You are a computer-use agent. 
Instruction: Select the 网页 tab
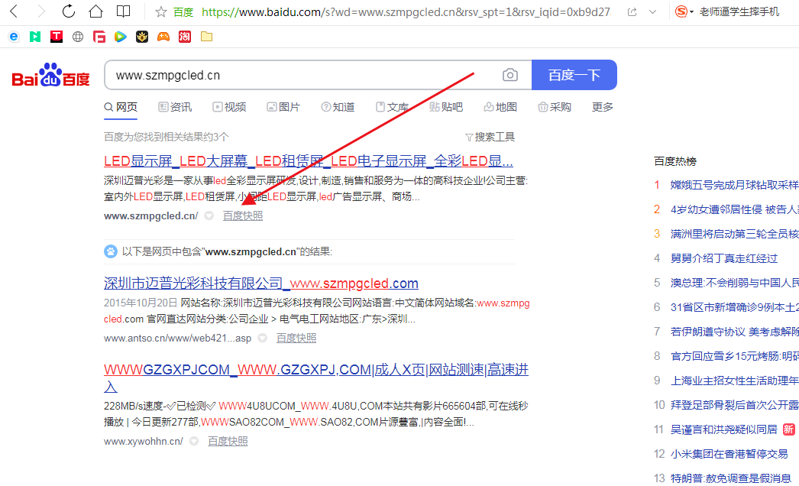point(121,107)
